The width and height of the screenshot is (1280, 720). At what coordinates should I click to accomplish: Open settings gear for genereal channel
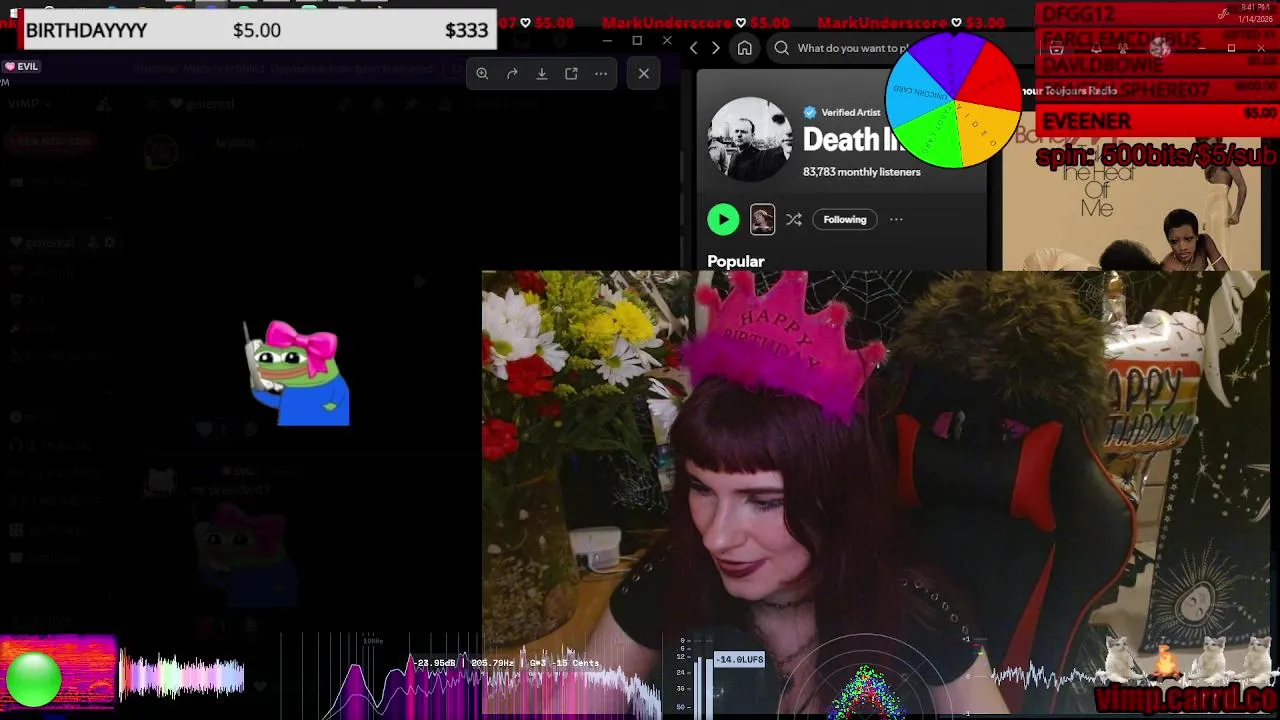pyautogui.click(x=110, y=242)
